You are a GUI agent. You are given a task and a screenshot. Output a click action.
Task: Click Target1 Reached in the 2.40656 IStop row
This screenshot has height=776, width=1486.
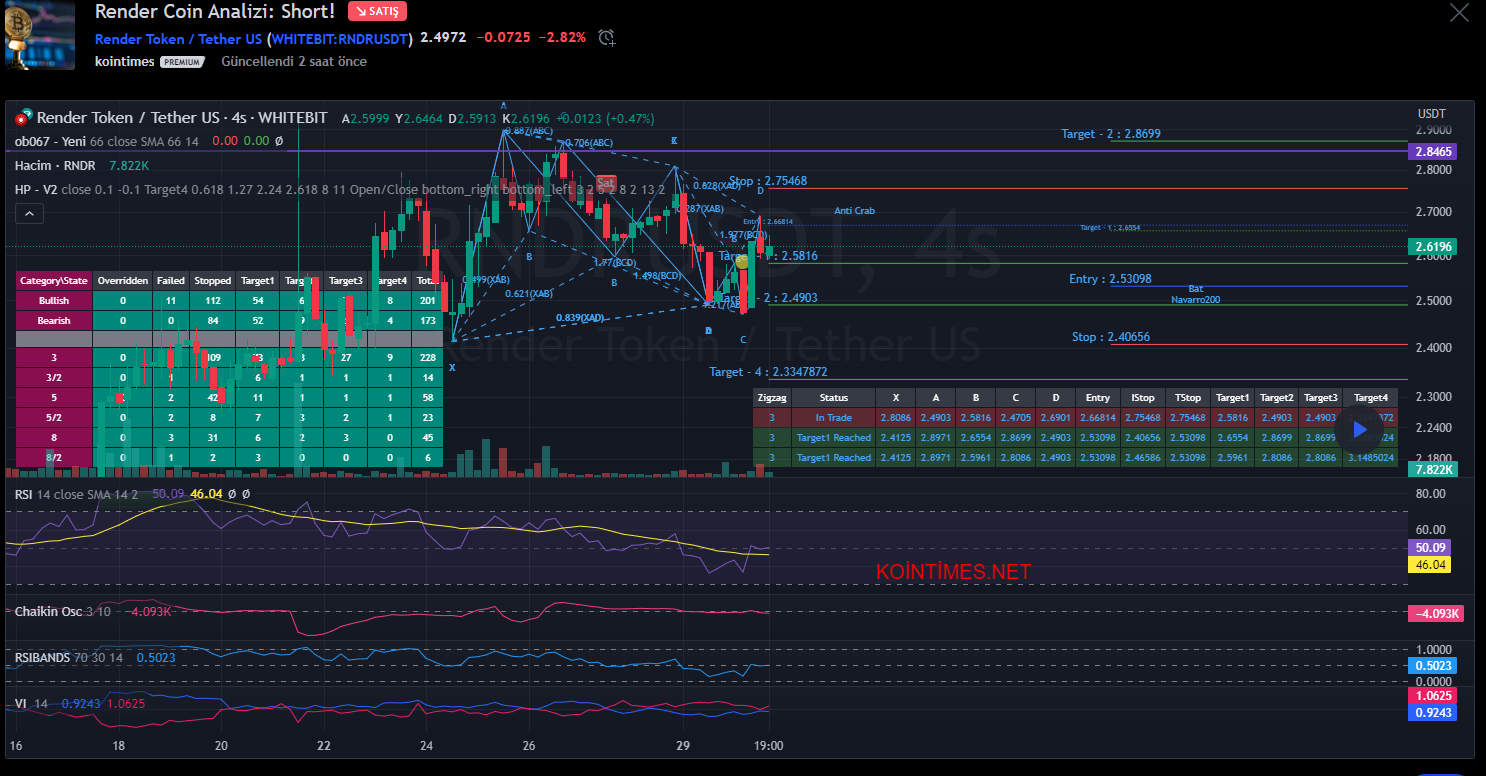(833, 438)
